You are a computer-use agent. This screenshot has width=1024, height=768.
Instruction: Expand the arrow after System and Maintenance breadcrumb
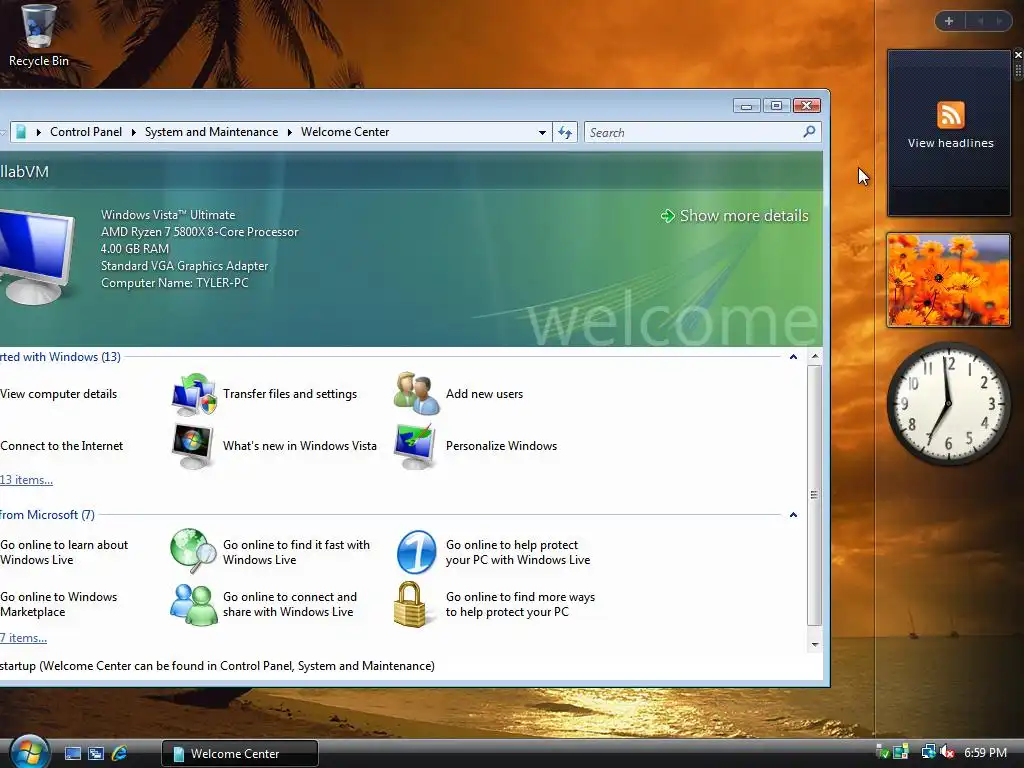pos(289,132)
